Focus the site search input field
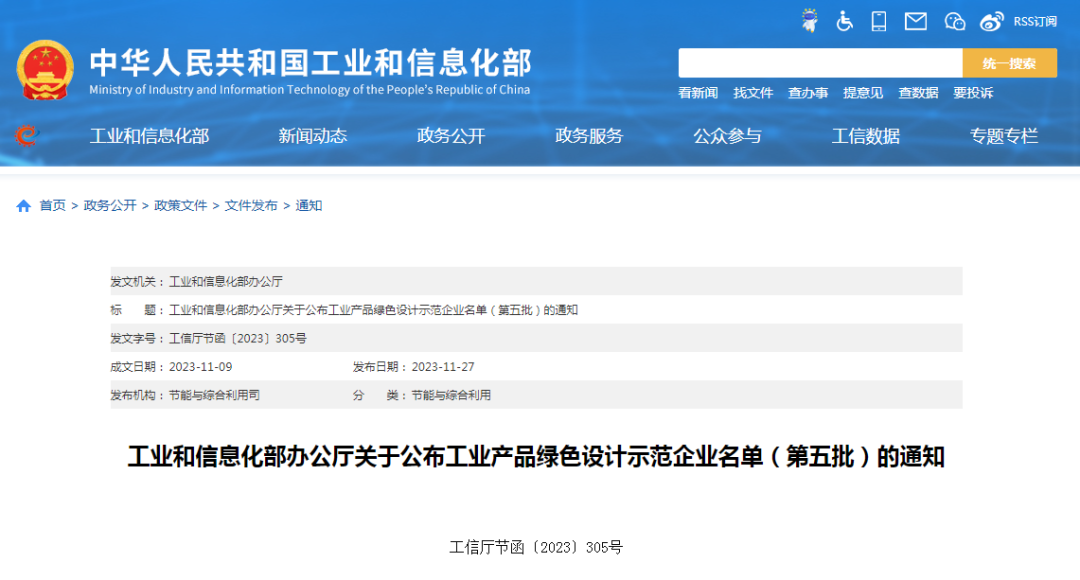The width and height of the screenshot is (1080, 580). (820, 63)
